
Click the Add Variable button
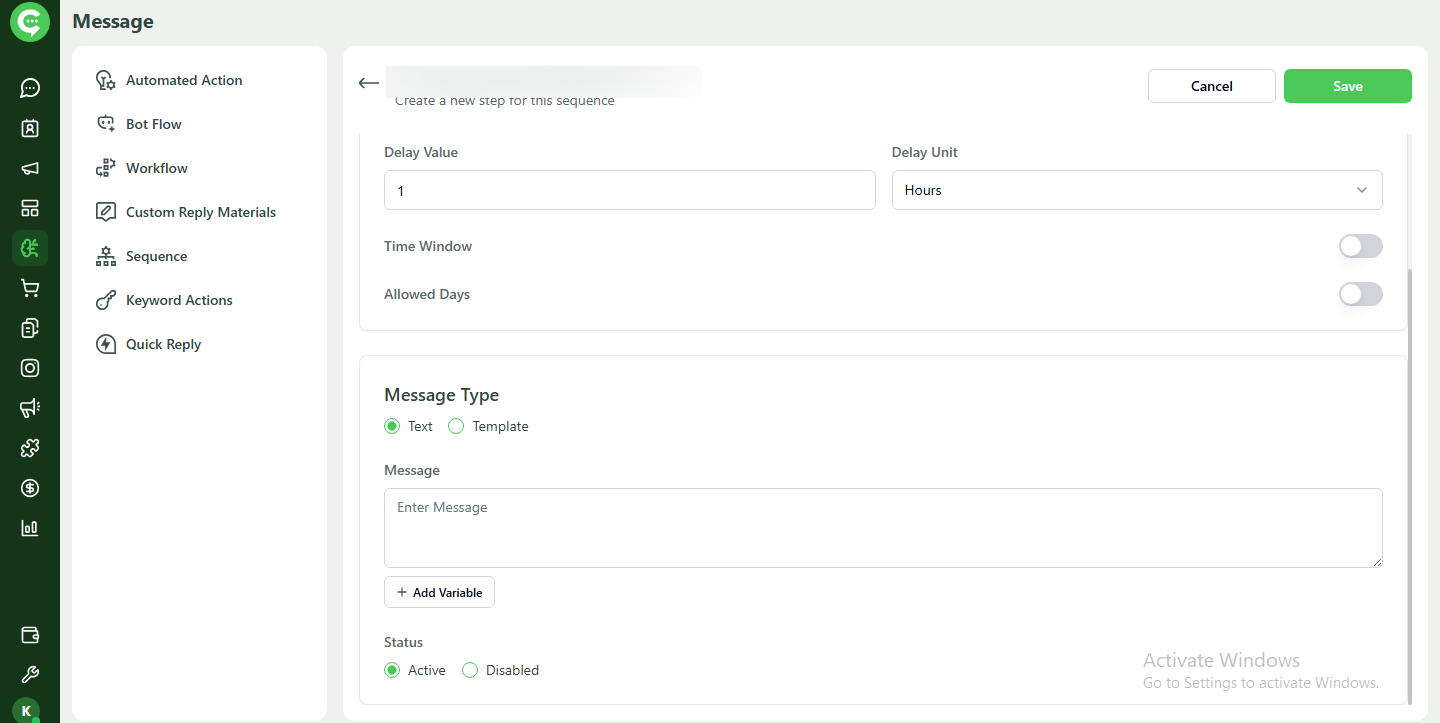[x=439, y=592]
